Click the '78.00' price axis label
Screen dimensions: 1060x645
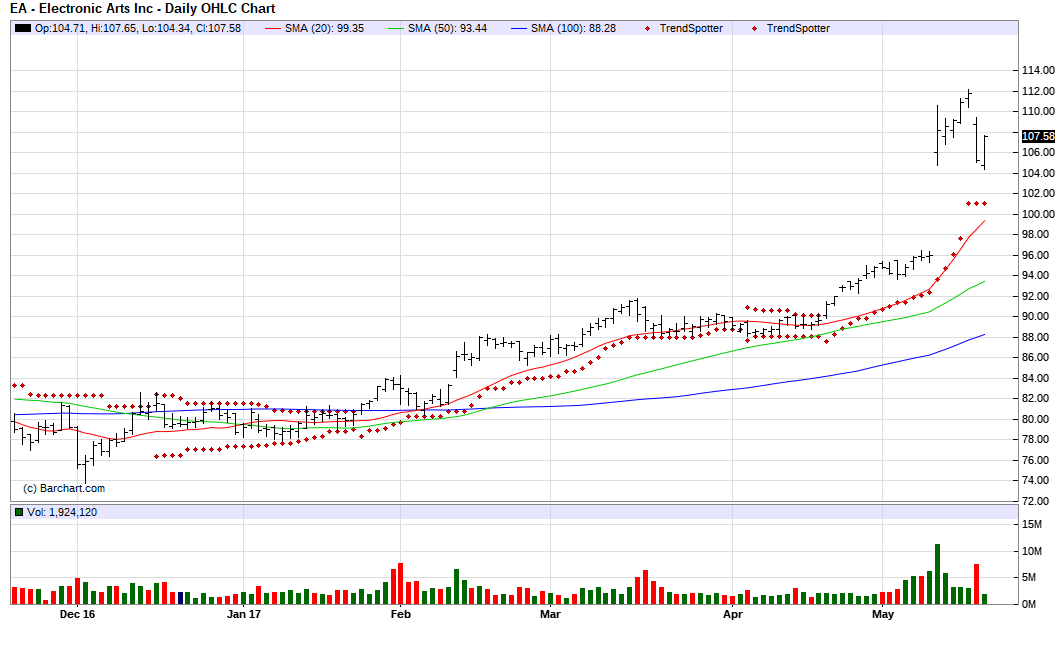1038,439
